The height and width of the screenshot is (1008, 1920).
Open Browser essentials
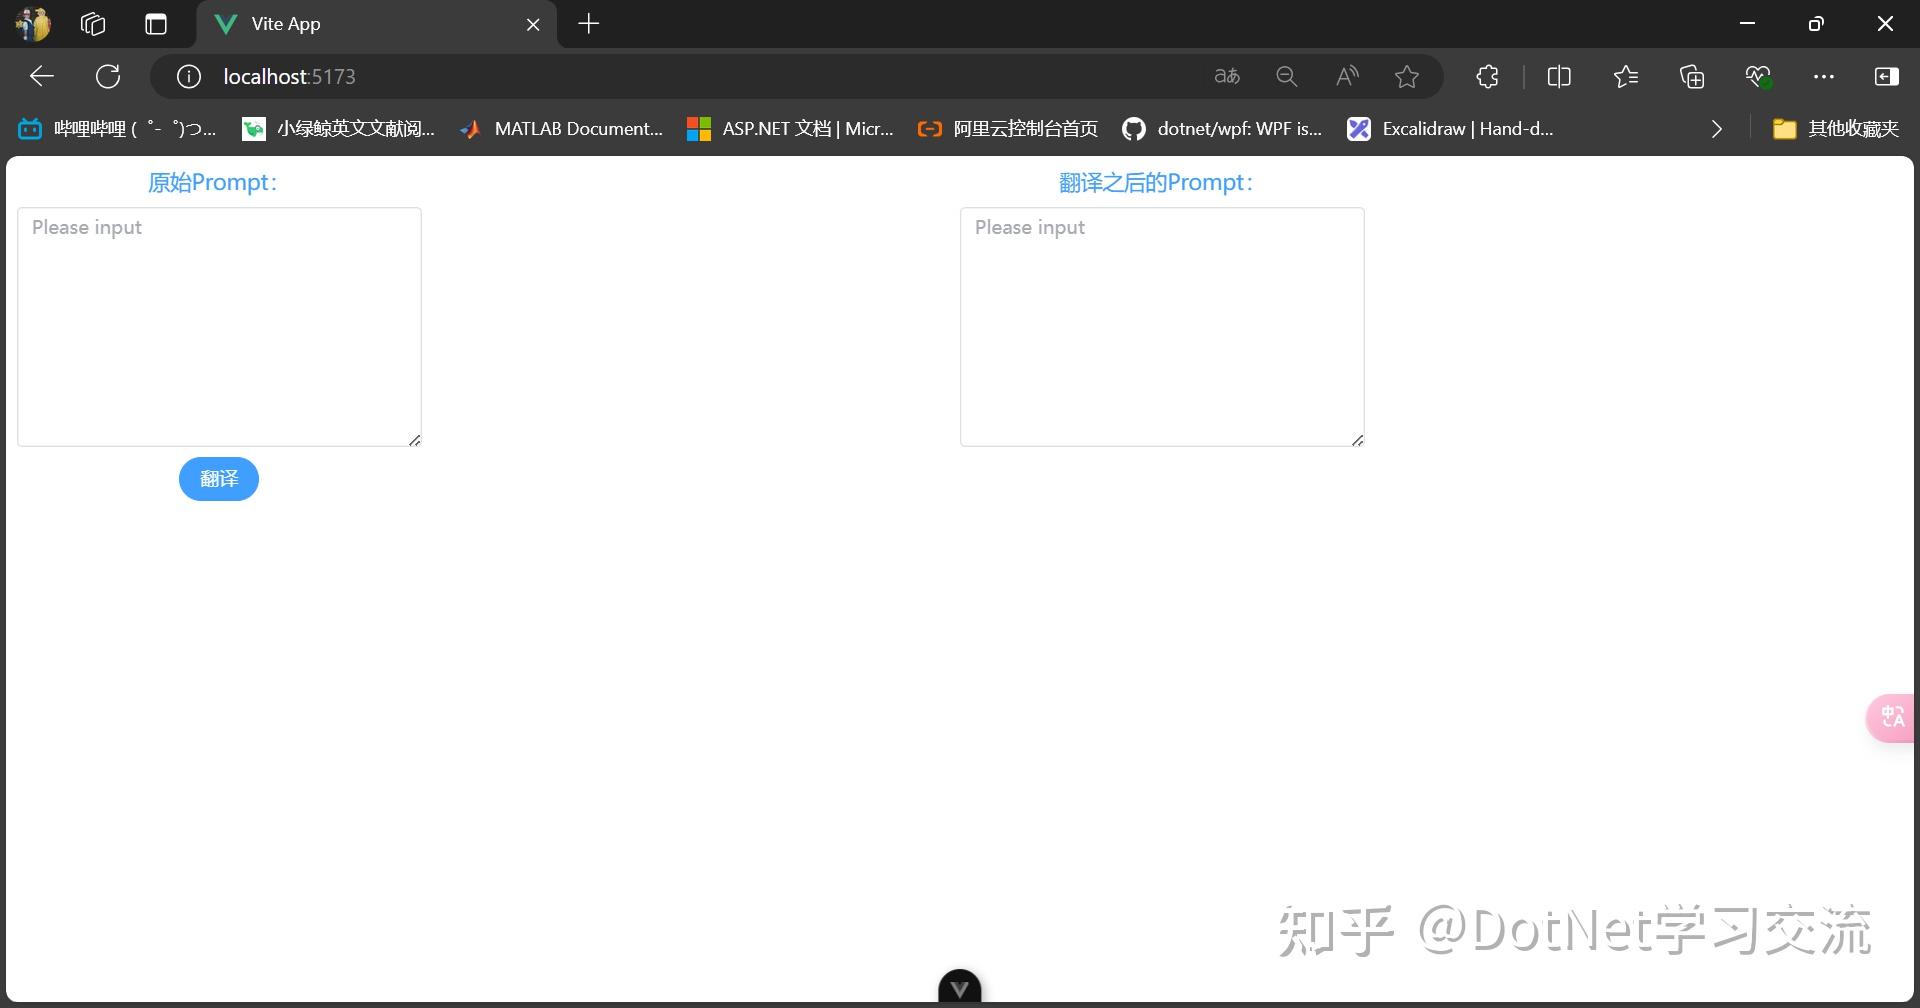(x=1758, y=76)
